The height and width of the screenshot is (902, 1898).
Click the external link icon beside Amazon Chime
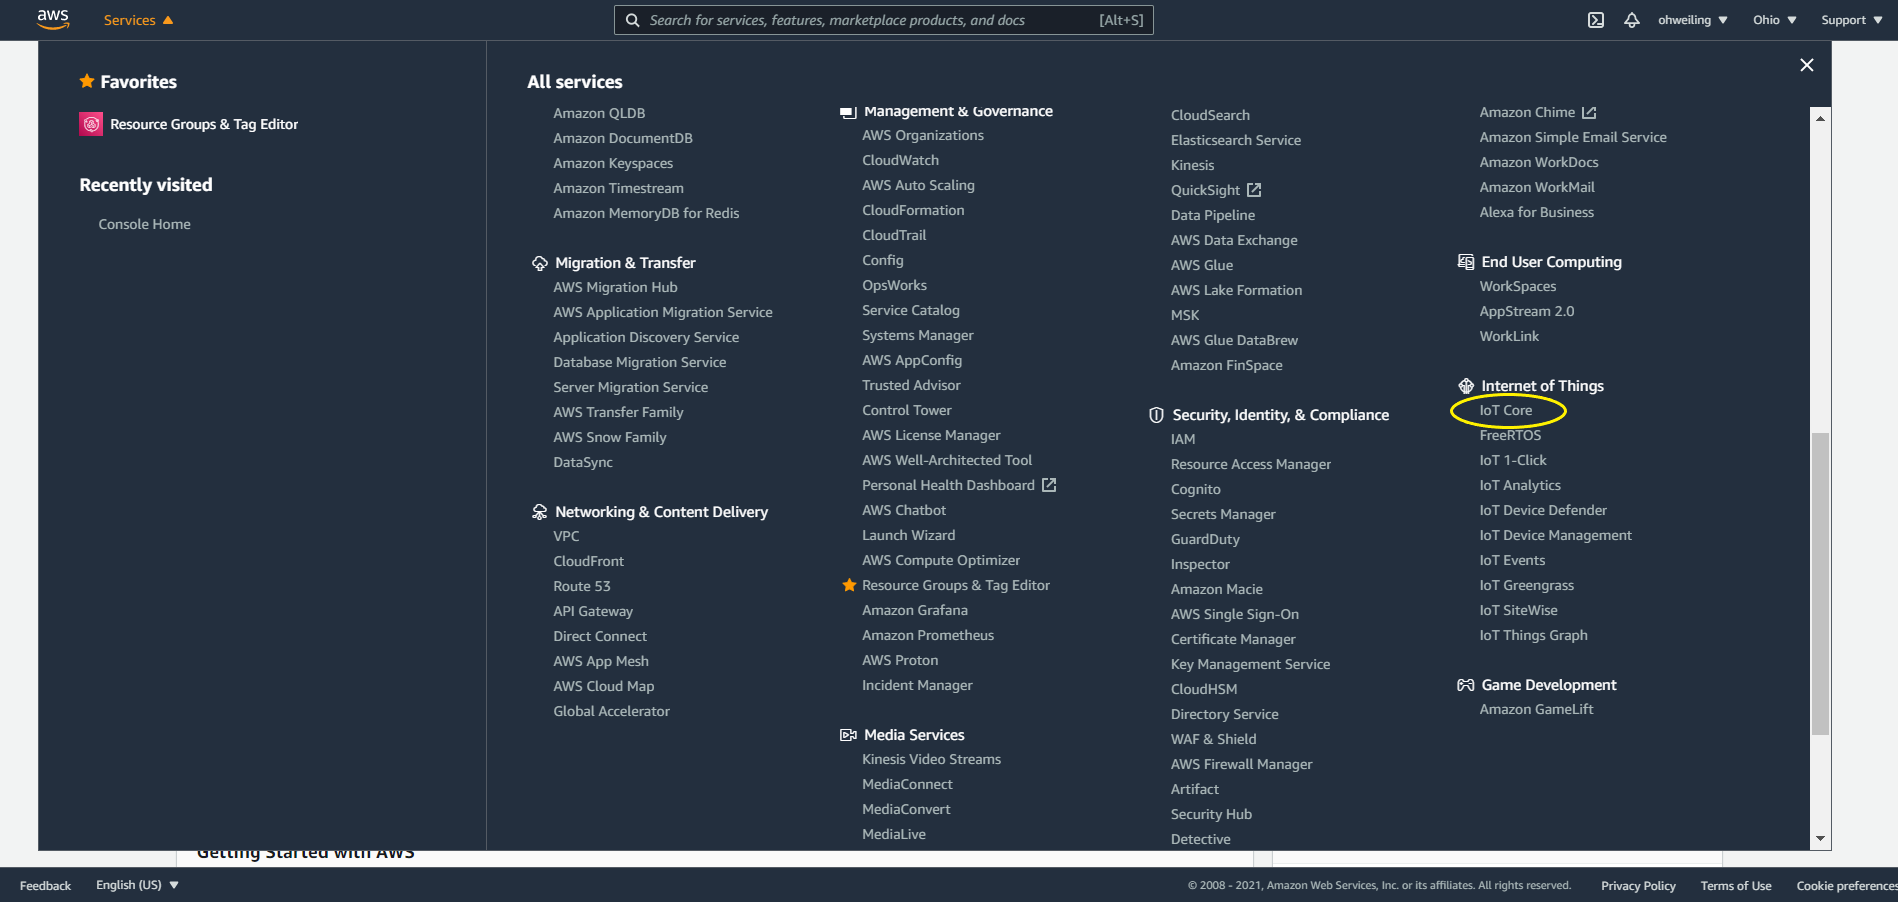tap(1589, 112)
